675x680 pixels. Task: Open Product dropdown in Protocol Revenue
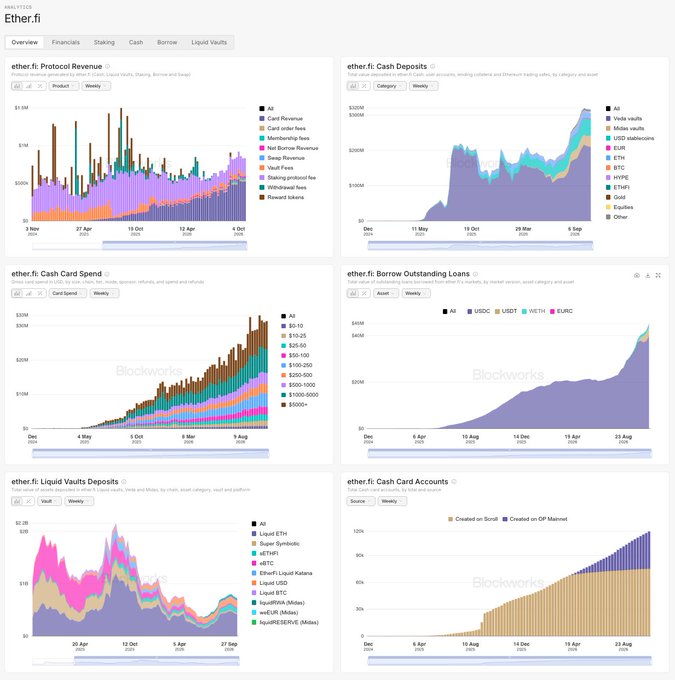[x=63, y=86]
